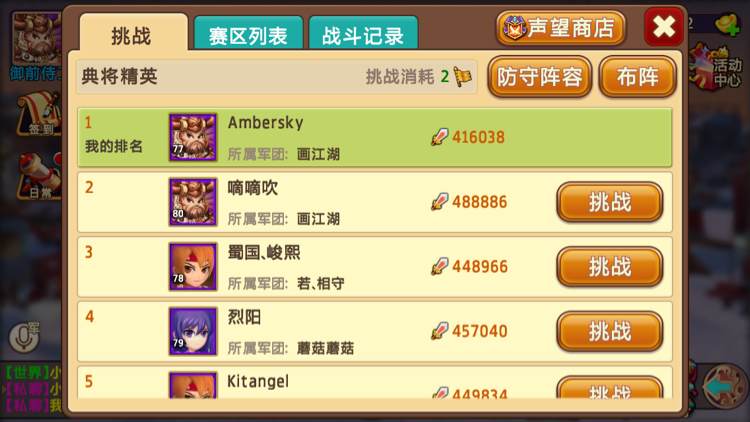Challenge the rank 5 player Kitangel
750x422 pixels.
coord(610,389)
